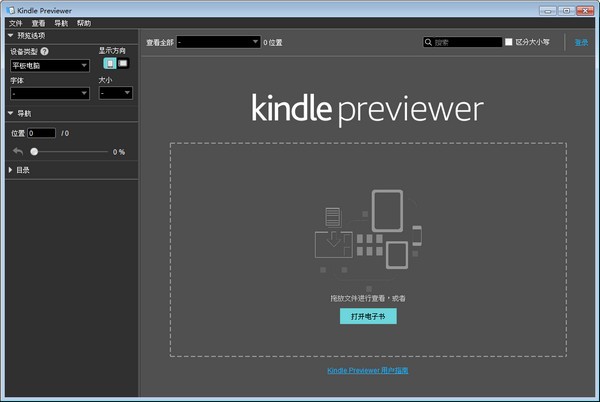Viewport: 600px width, 402px height.
Task: Open the 文件 menu
Action: click(x=15, y=22)
